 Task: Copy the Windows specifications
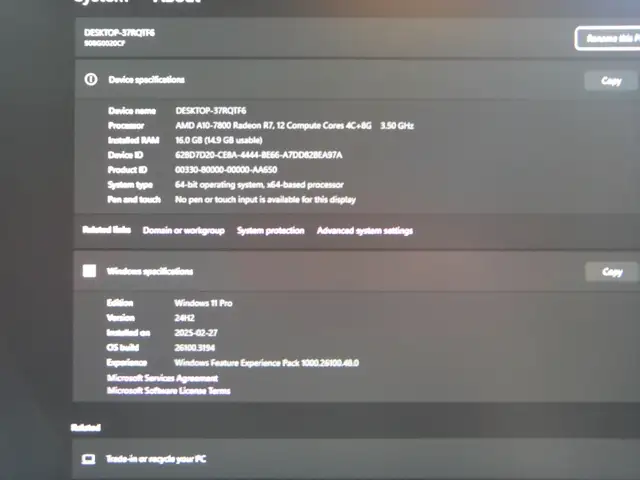click(611, 272)
